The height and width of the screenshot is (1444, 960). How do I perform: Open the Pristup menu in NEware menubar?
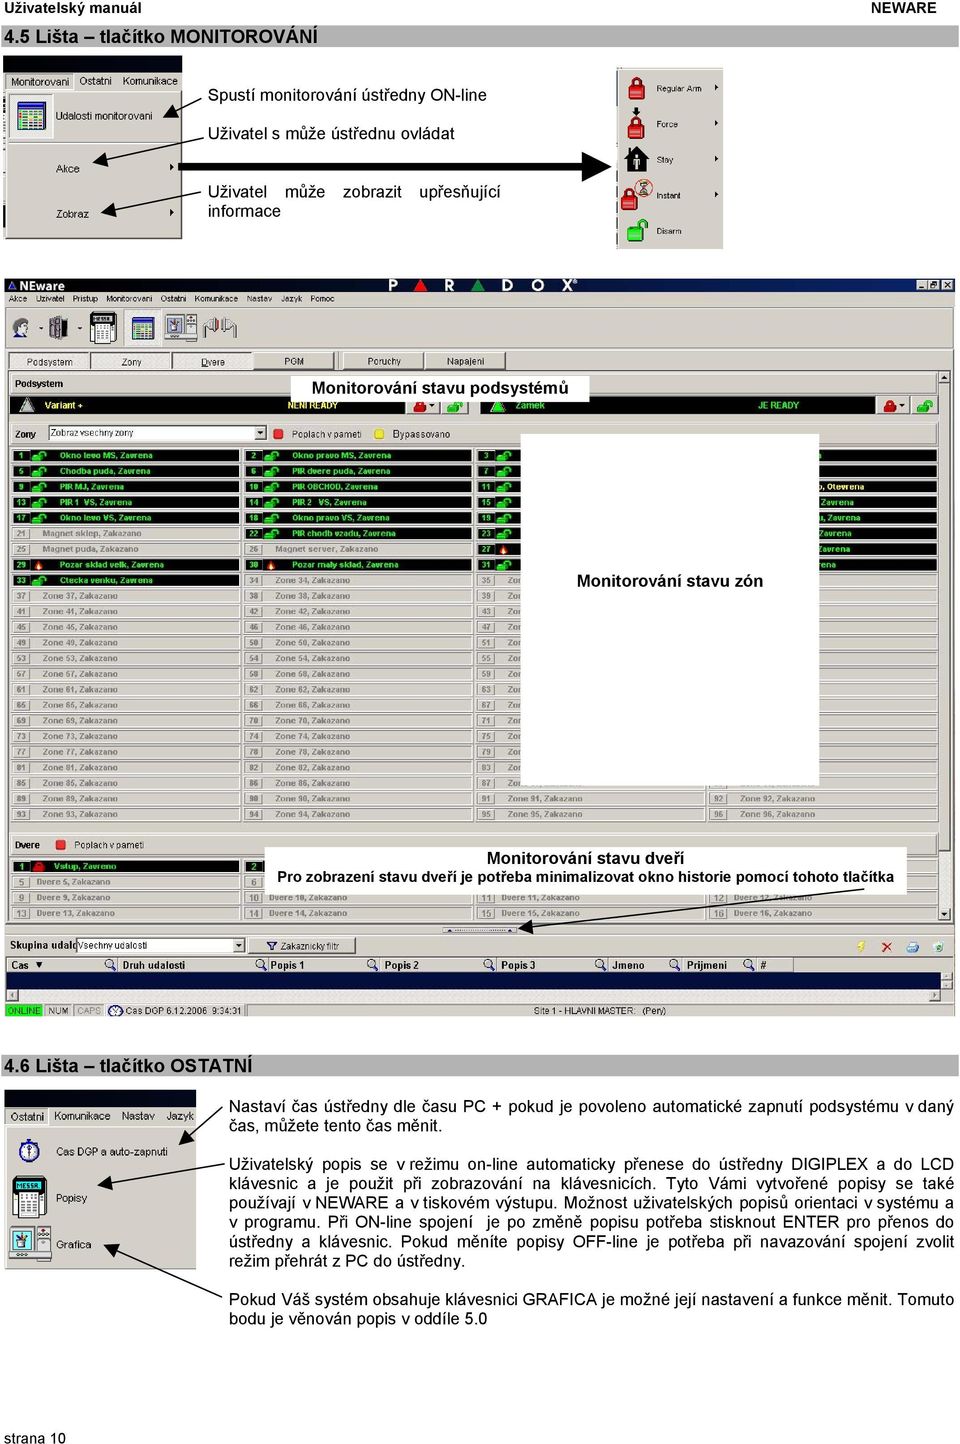(86, 299)
